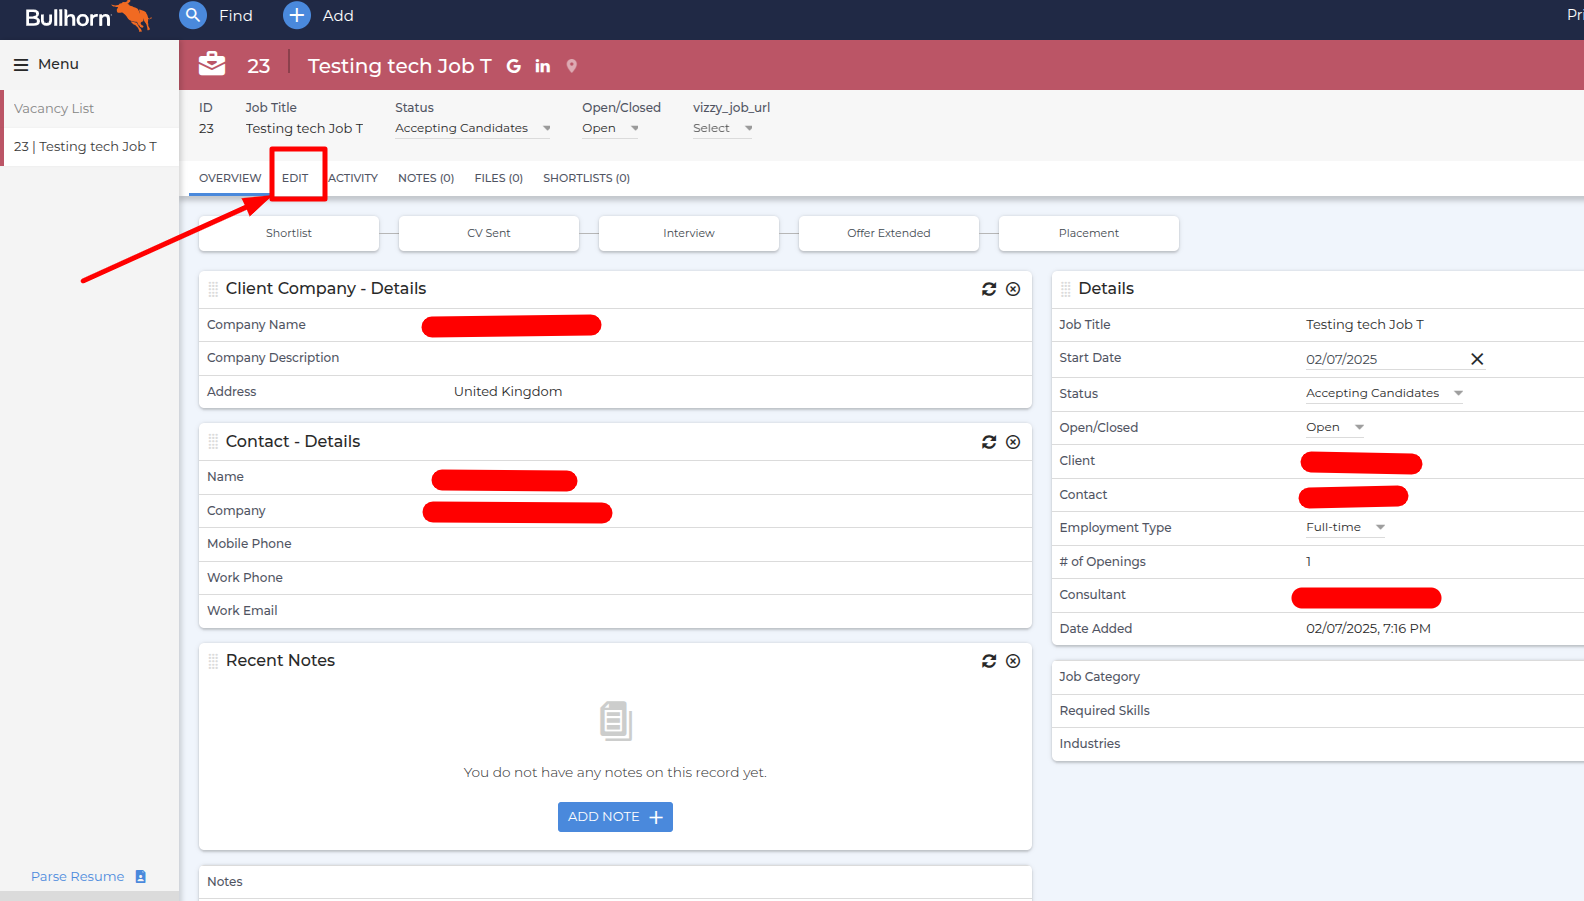
Task: Grab the Client Company card drag handle
Action: 213,289
